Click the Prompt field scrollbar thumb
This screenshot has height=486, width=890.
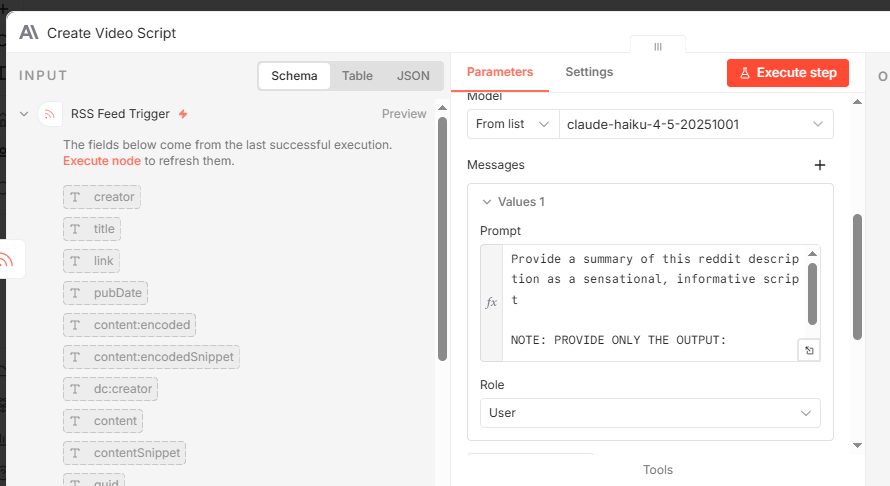[812, 294]
